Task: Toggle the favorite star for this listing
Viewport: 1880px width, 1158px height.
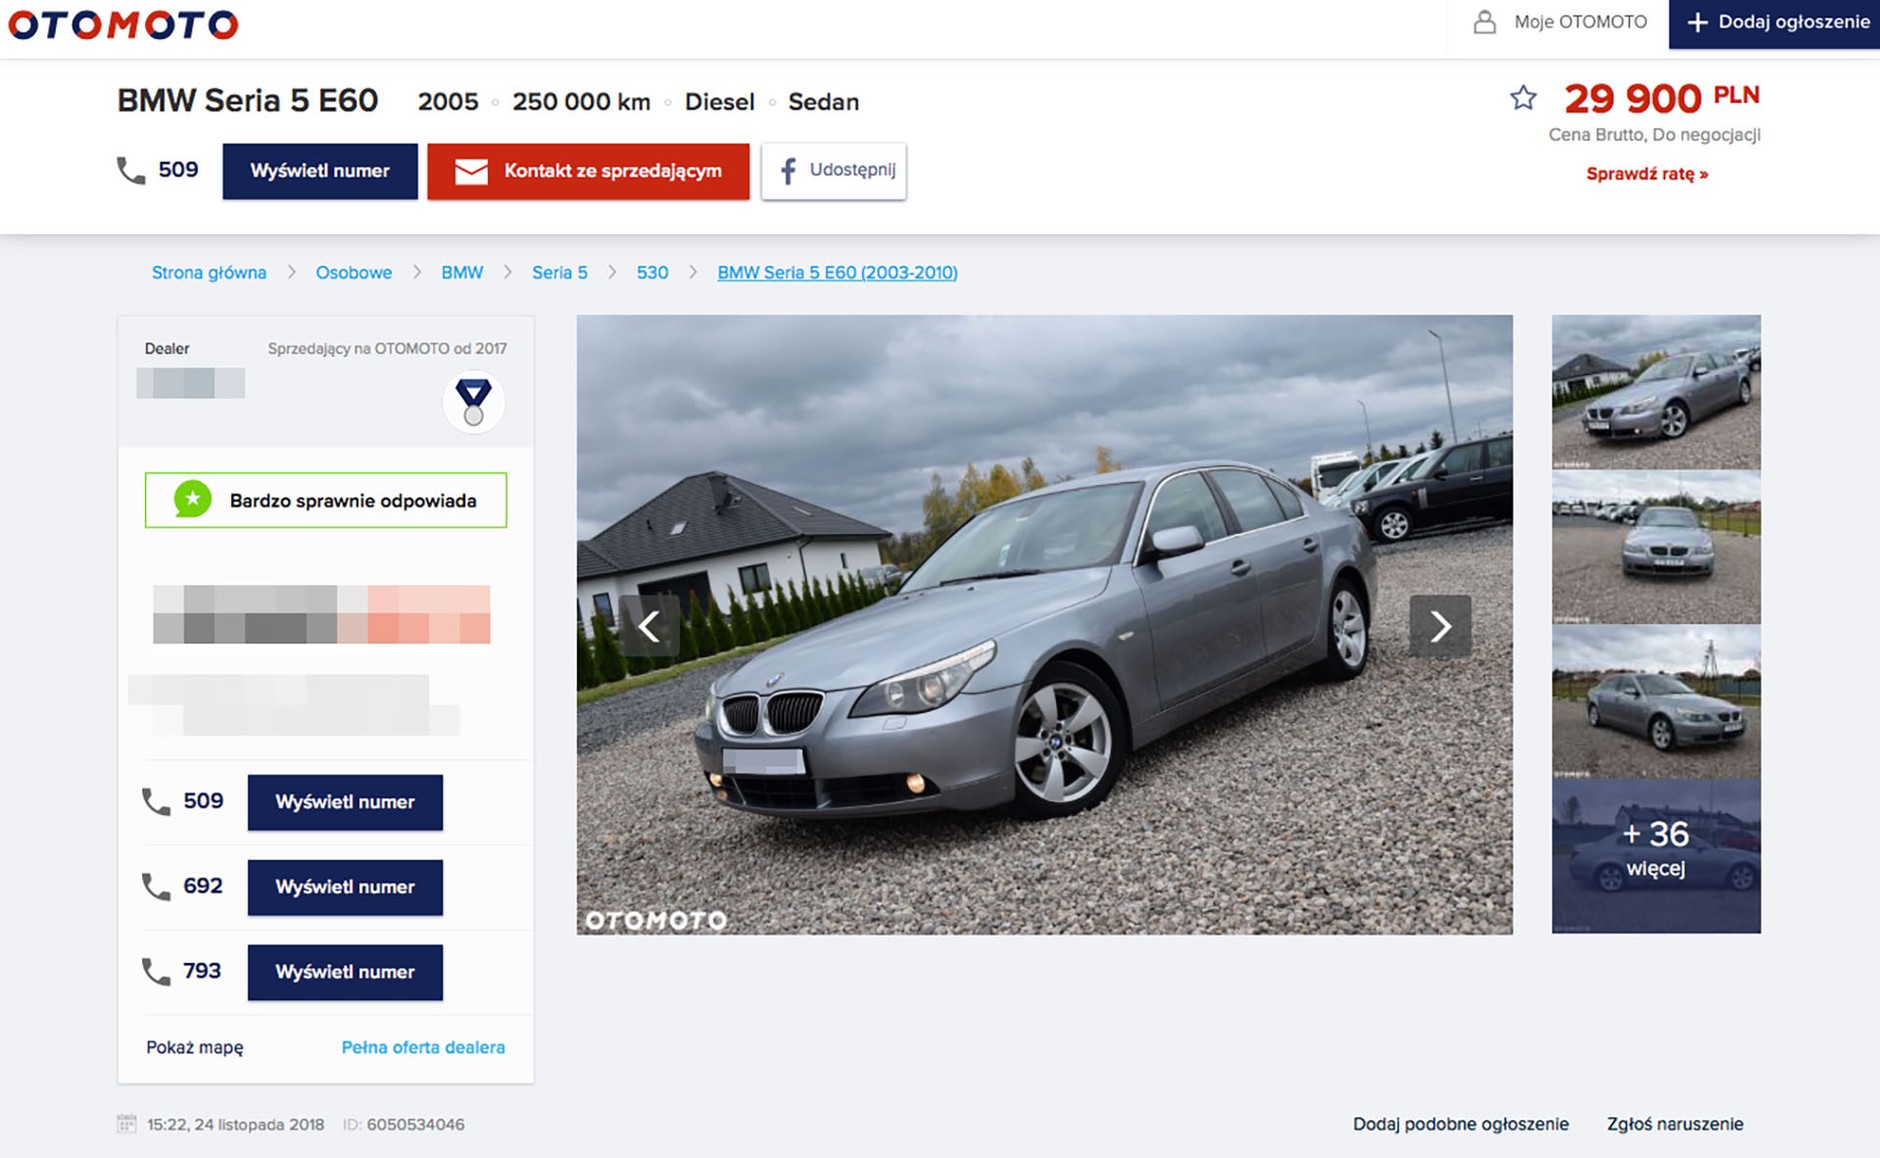Action: click(1522, 99)
